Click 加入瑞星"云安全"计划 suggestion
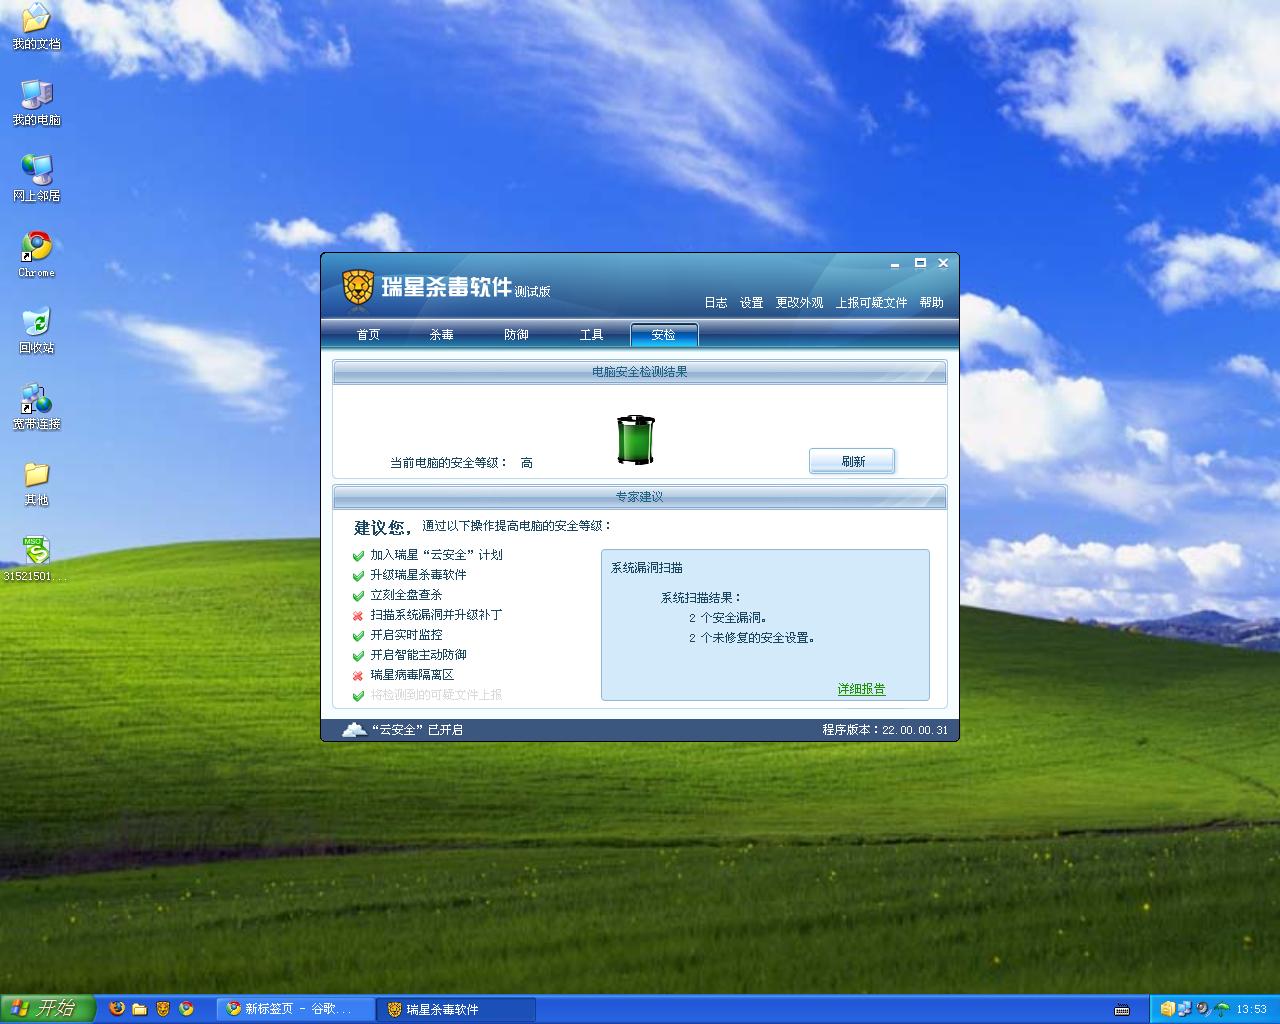Image resolution: width=1280 pixels, height=1024 pixels. pyautogui.click(x=436, y=555)
